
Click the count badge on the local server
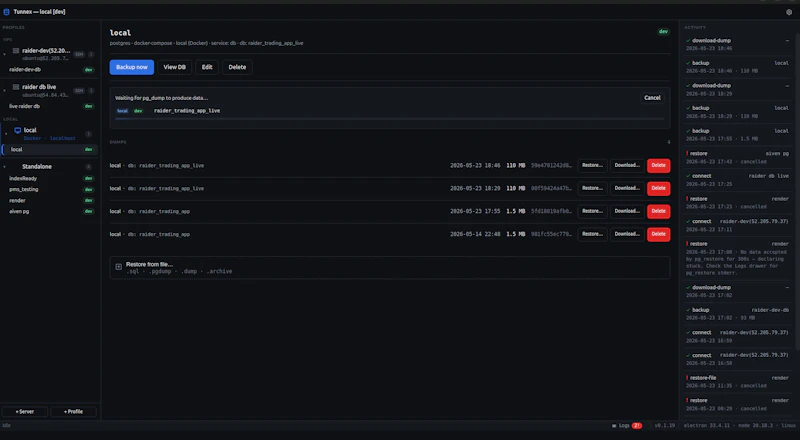(88, 134)
